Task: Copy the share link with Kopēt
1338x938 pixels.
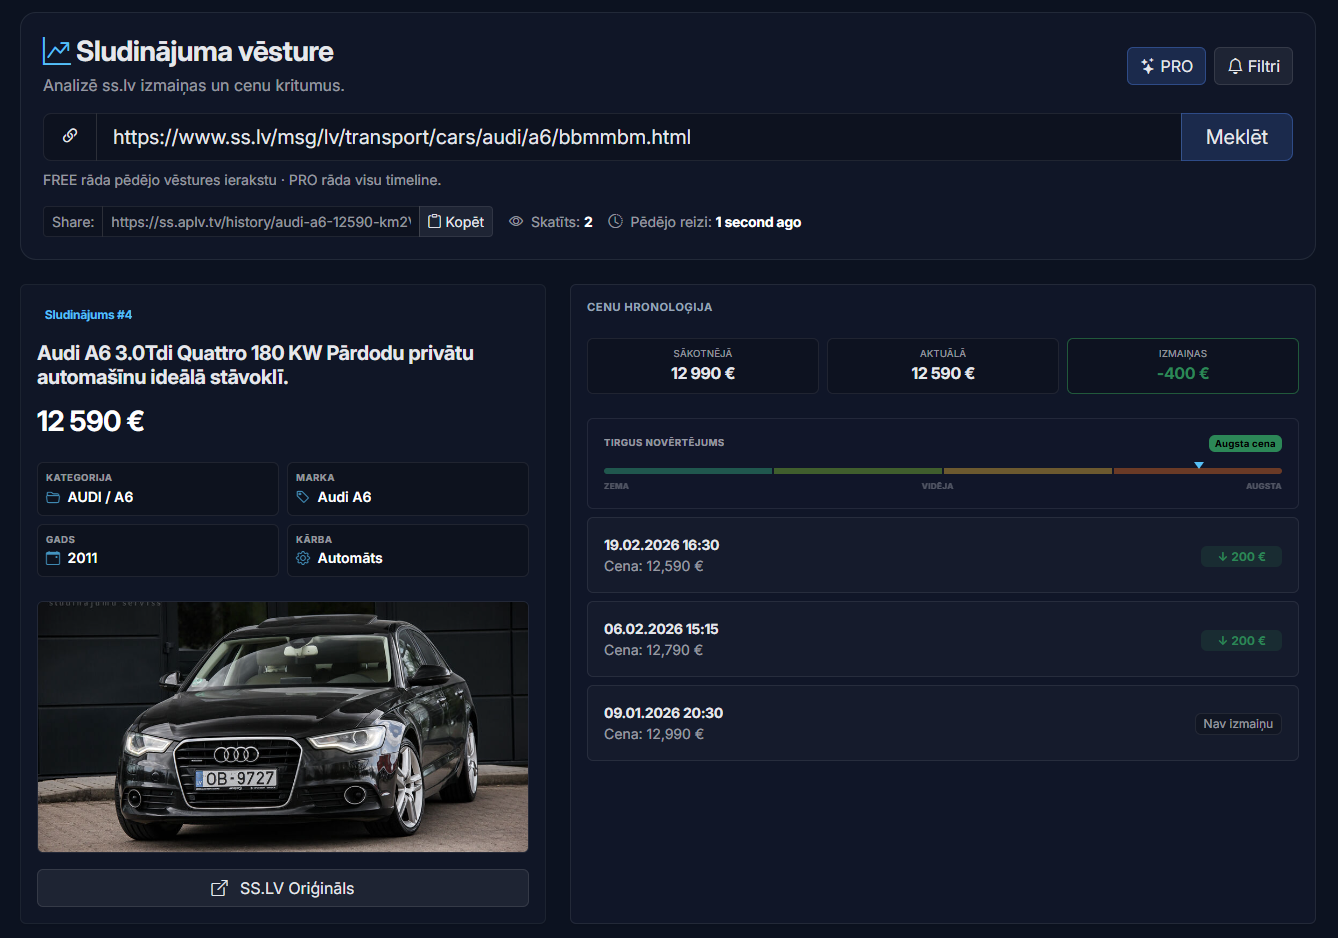Action: 456,222
